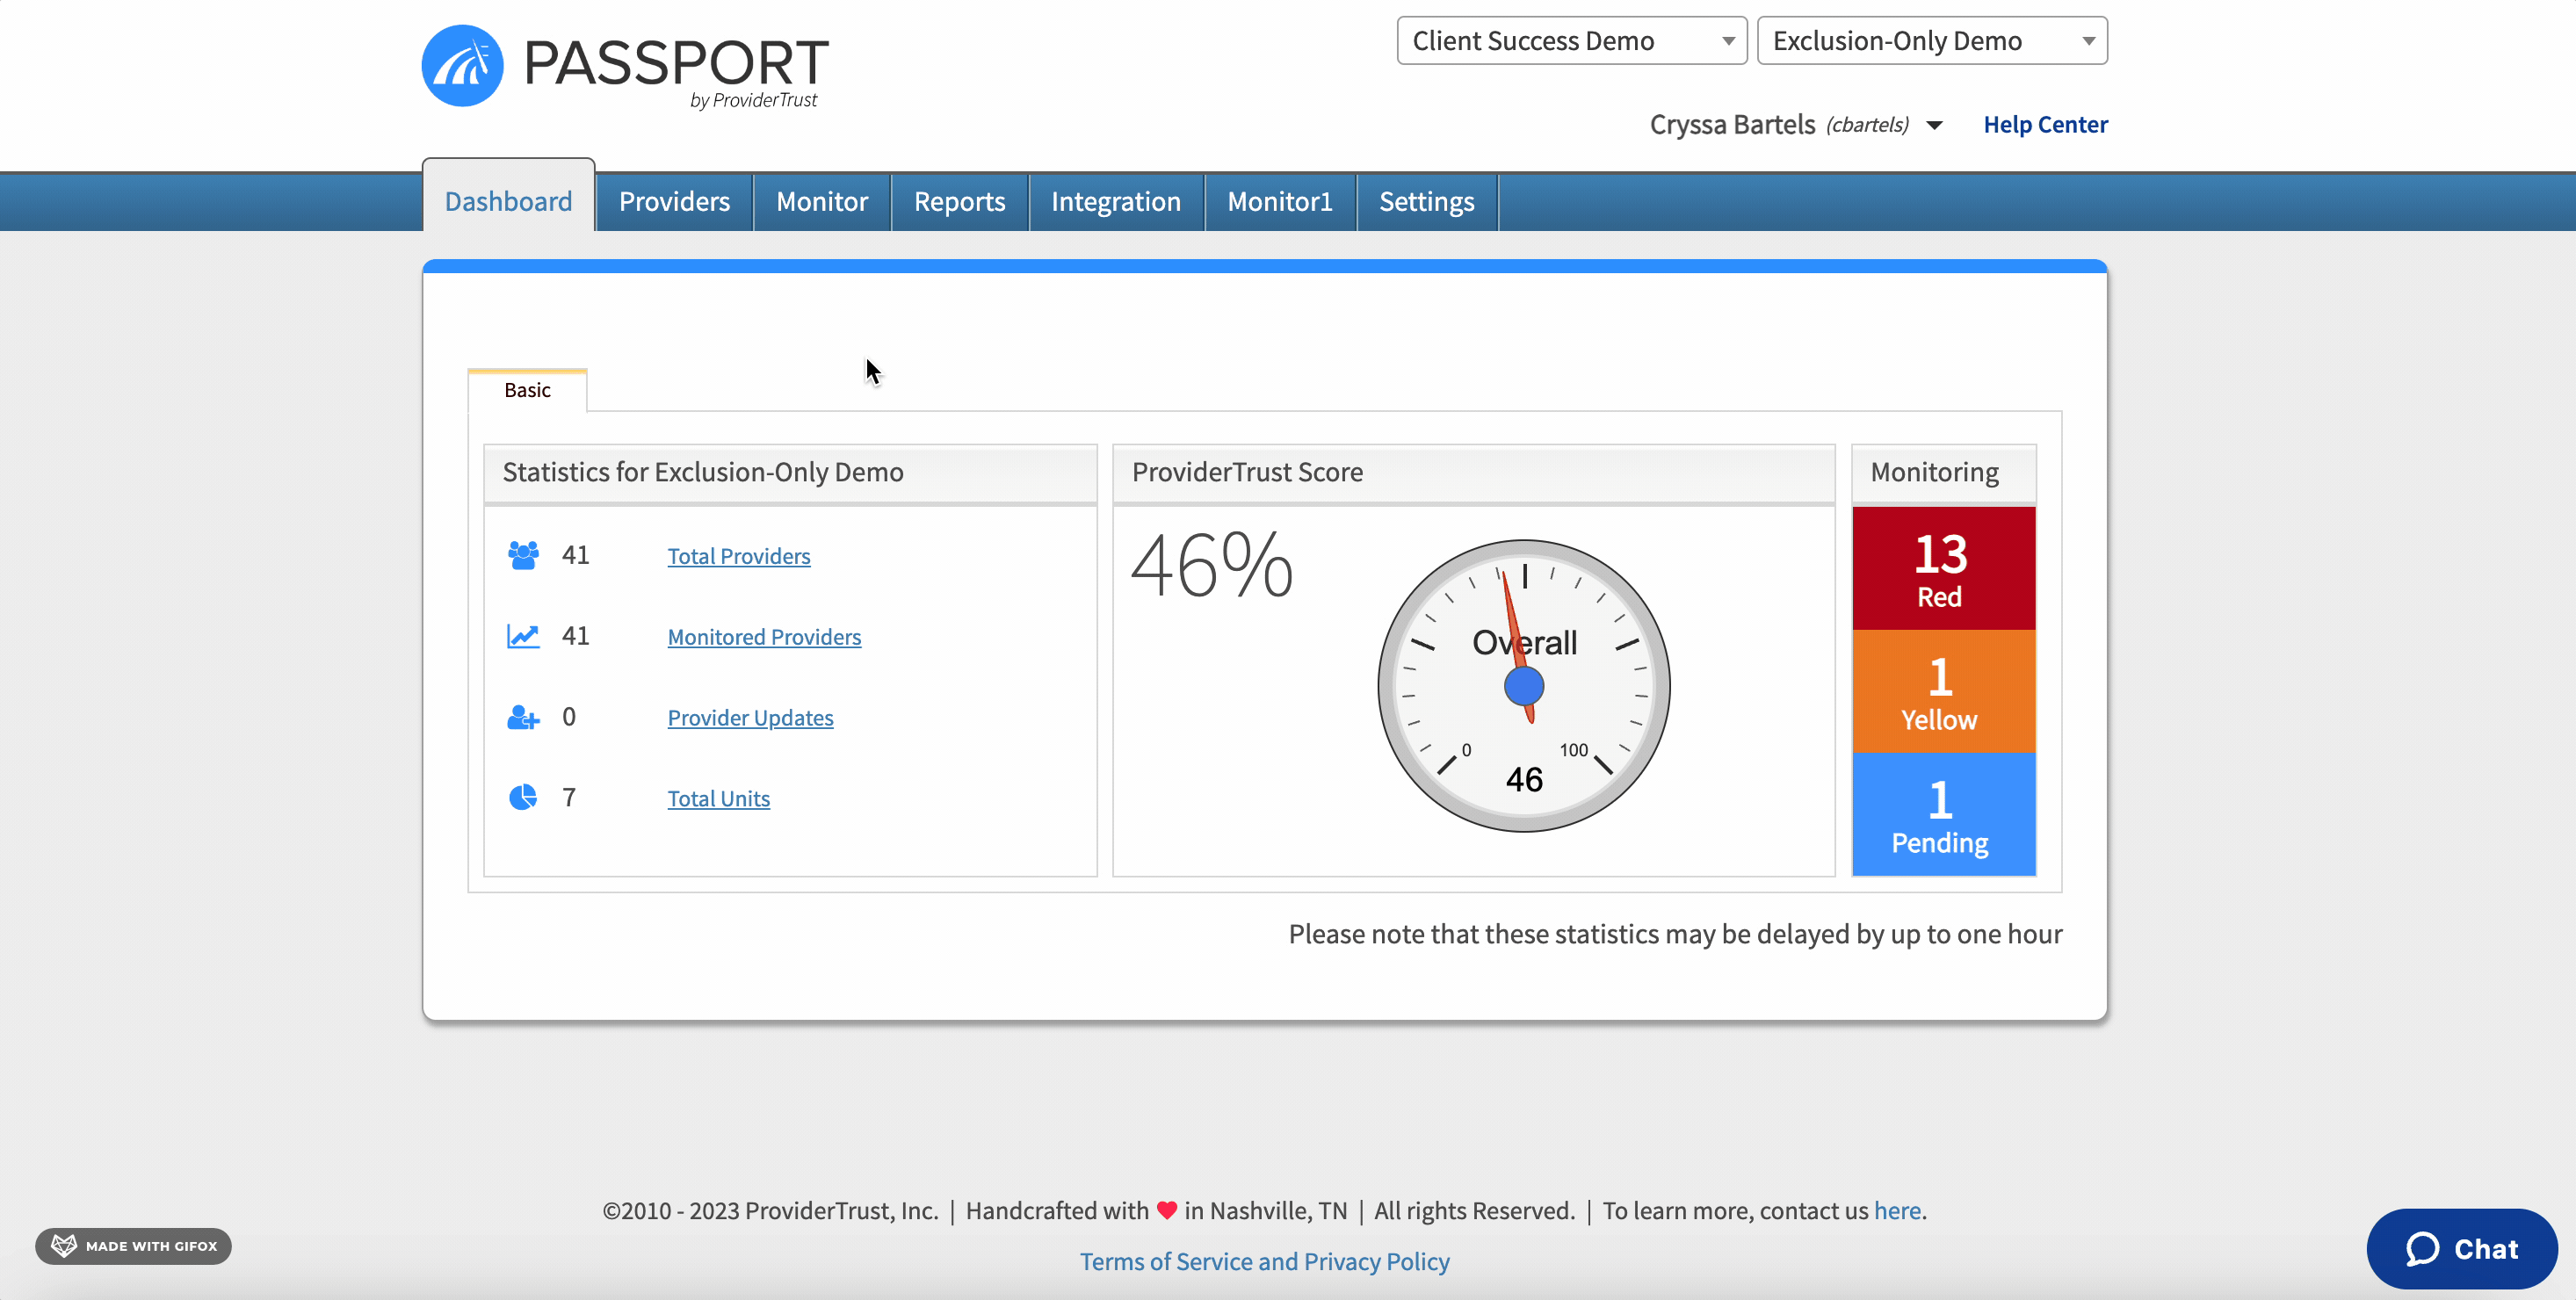Open the Integration tab
The image size is (2576, 1300).
pos(1116,201)
